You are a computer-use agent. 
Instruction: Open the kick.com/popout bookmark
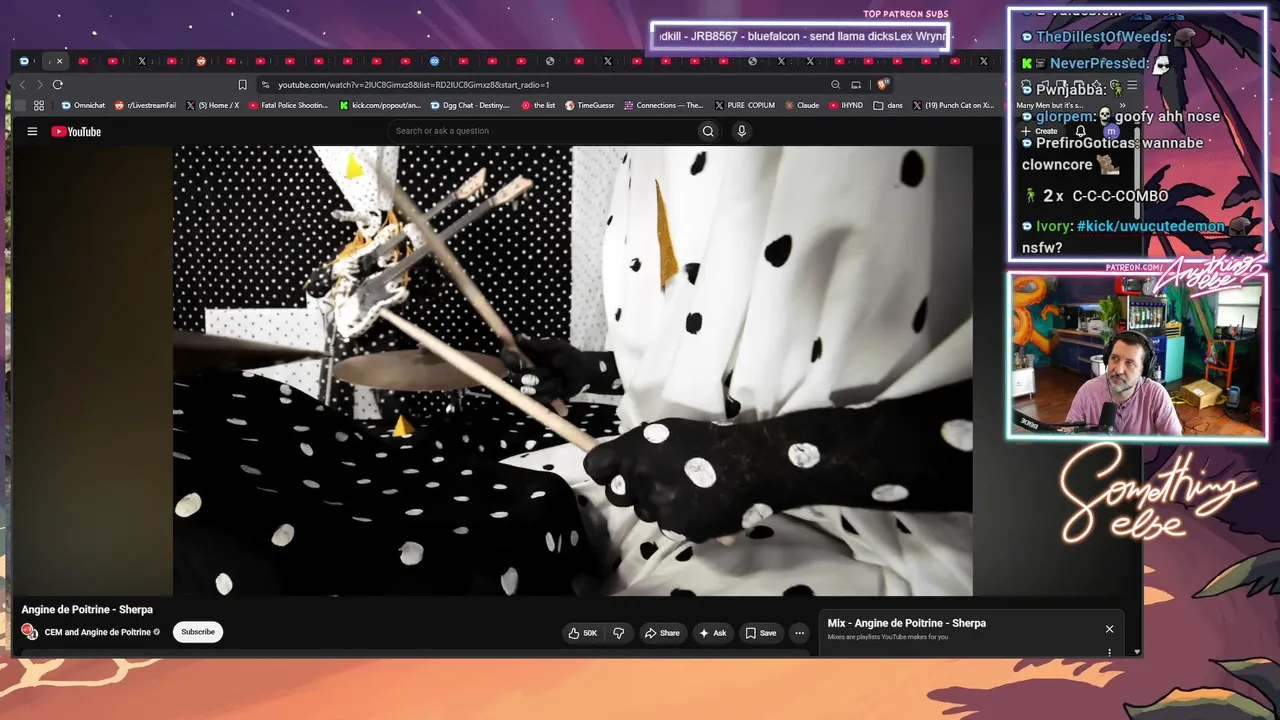click(380, 105)
